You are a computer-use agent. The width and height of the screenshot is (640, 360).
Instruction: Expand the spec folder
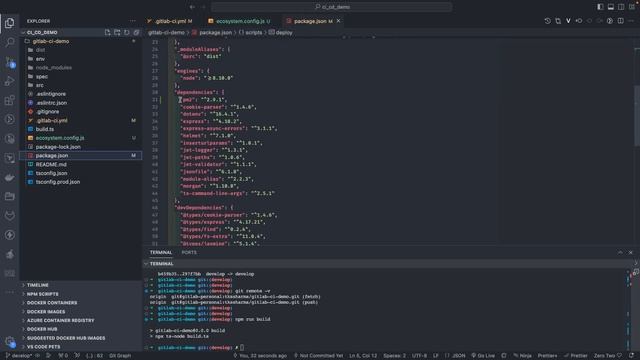click(81, 76)
